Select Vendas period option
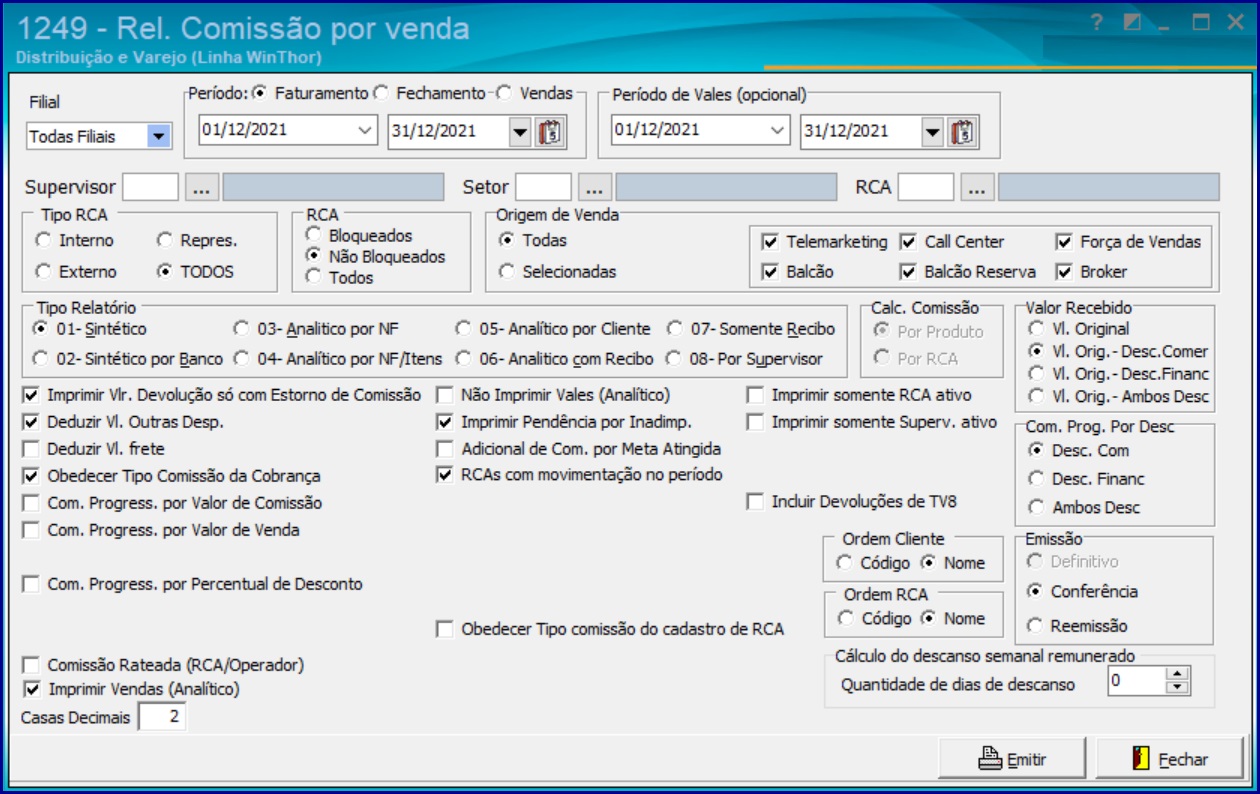The image size is (1260, 794). tap(534, 93)
